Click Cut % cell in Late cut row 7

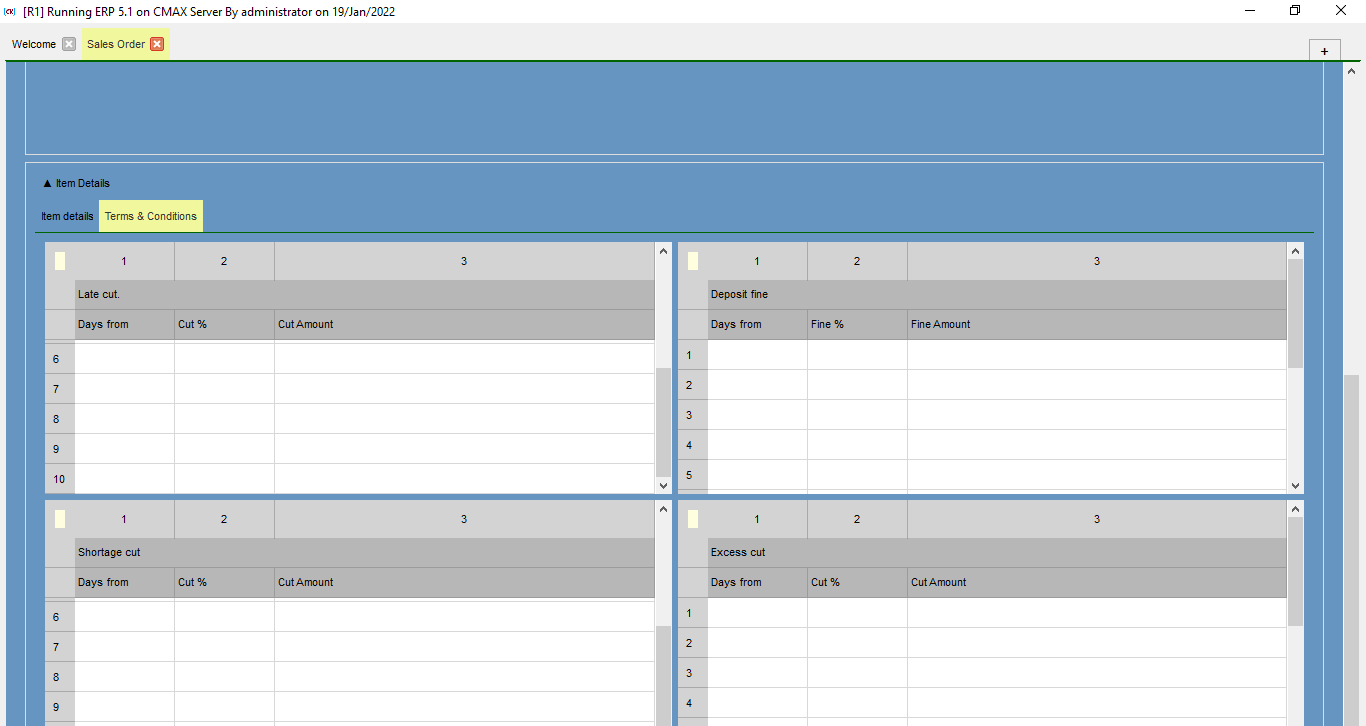(224, 389)
